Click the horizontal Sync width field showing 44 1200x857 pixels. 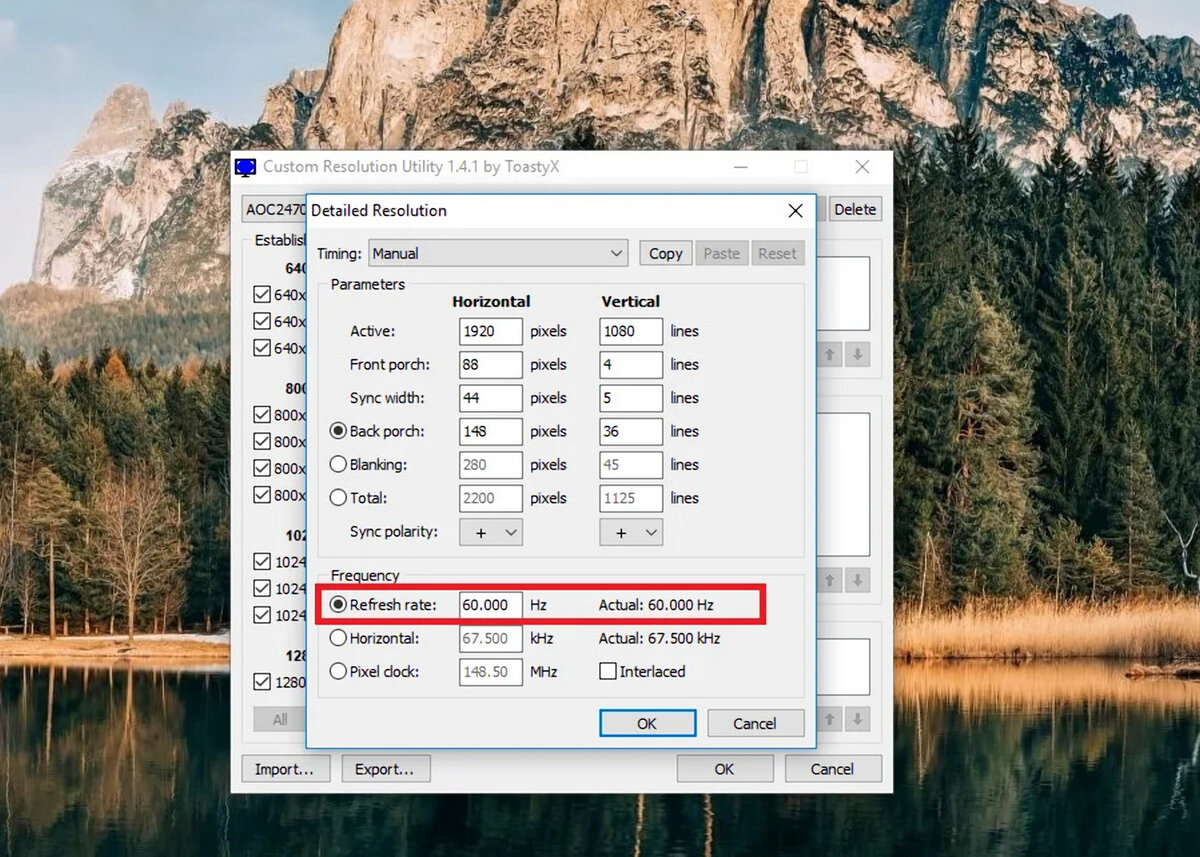click(x=491, y=398)
